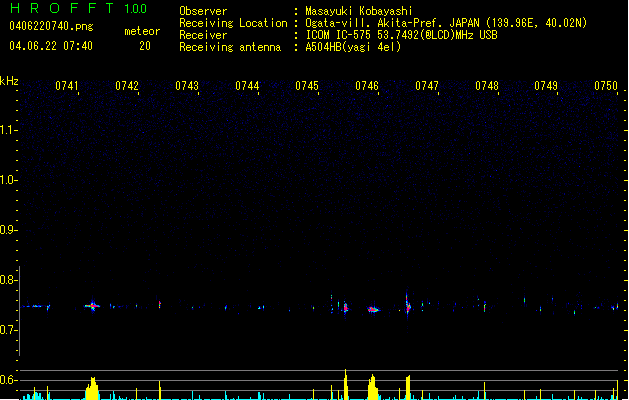Click the Receiving Location label
Viewport: 629px width, 400px height.
click(233, 23)
